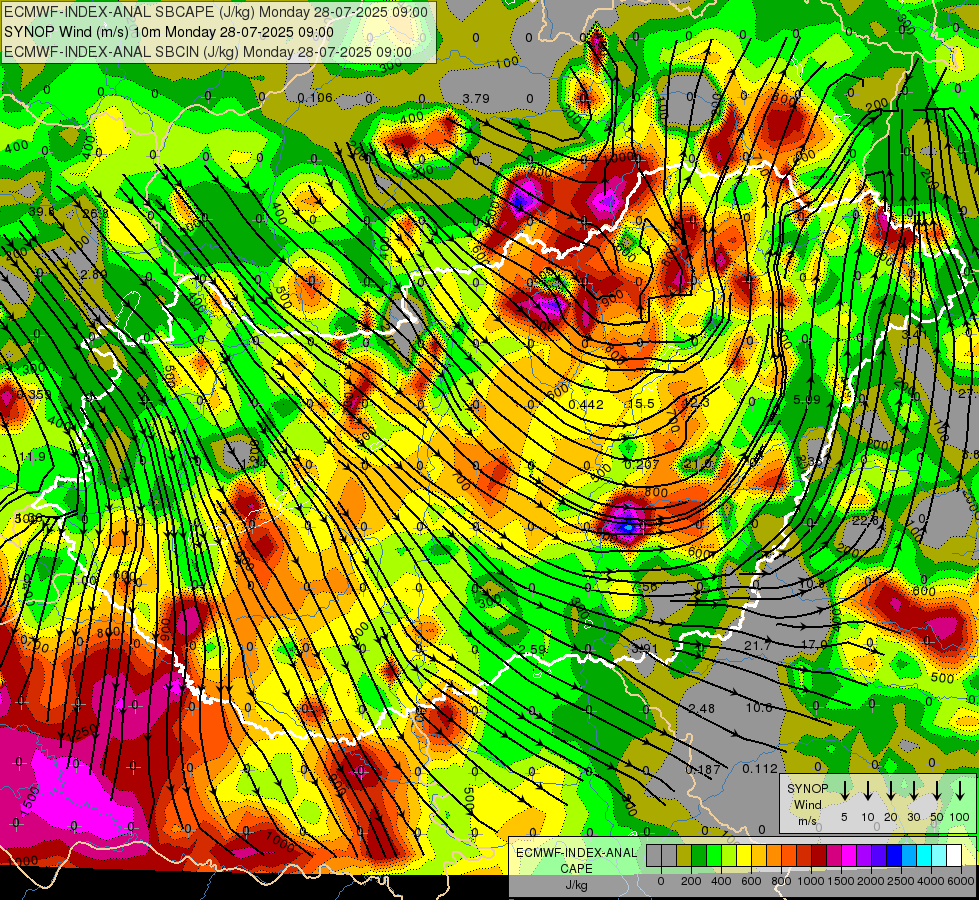Pick the amber CAPE legend swatch after 600
Viewport: 979px width, 900px height.
(x=759, y=855)
